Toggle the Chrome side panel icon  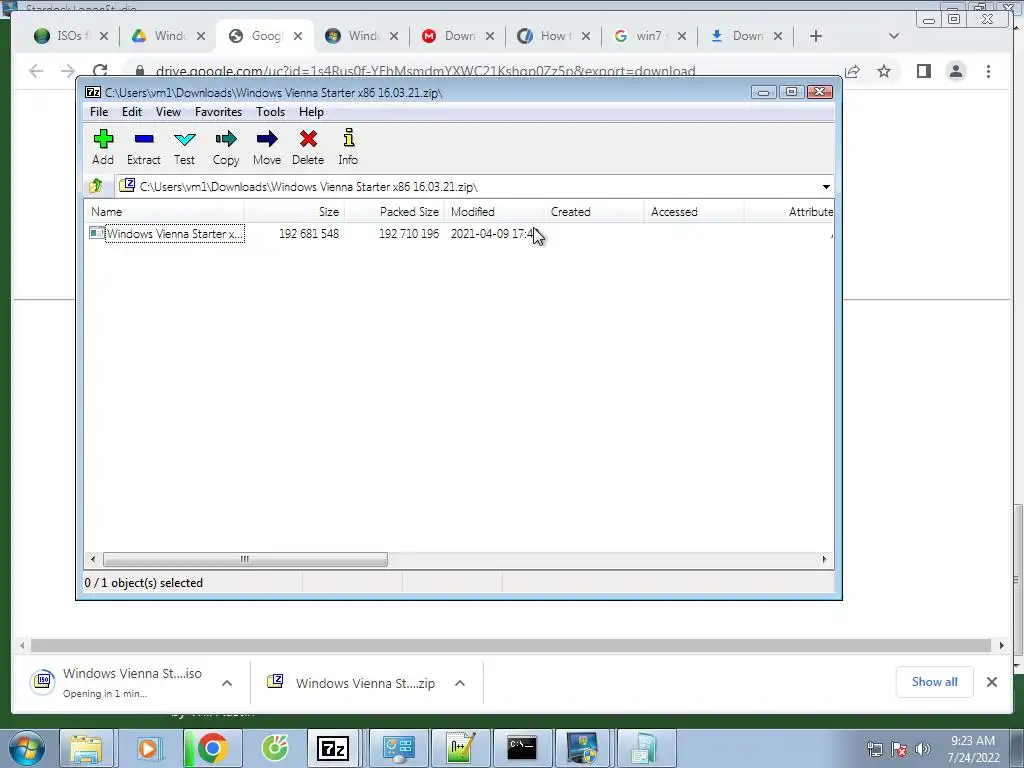click(923, 71)
